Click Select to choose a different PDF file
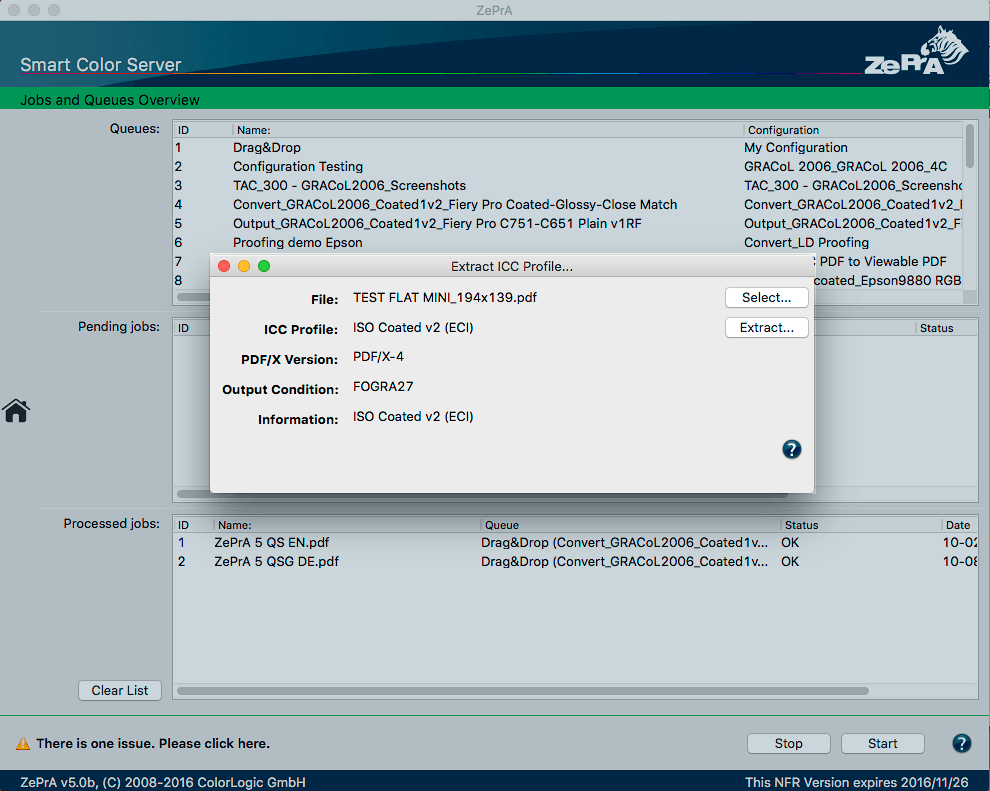Viewport: 990px width, 791px height. [766, 297]
